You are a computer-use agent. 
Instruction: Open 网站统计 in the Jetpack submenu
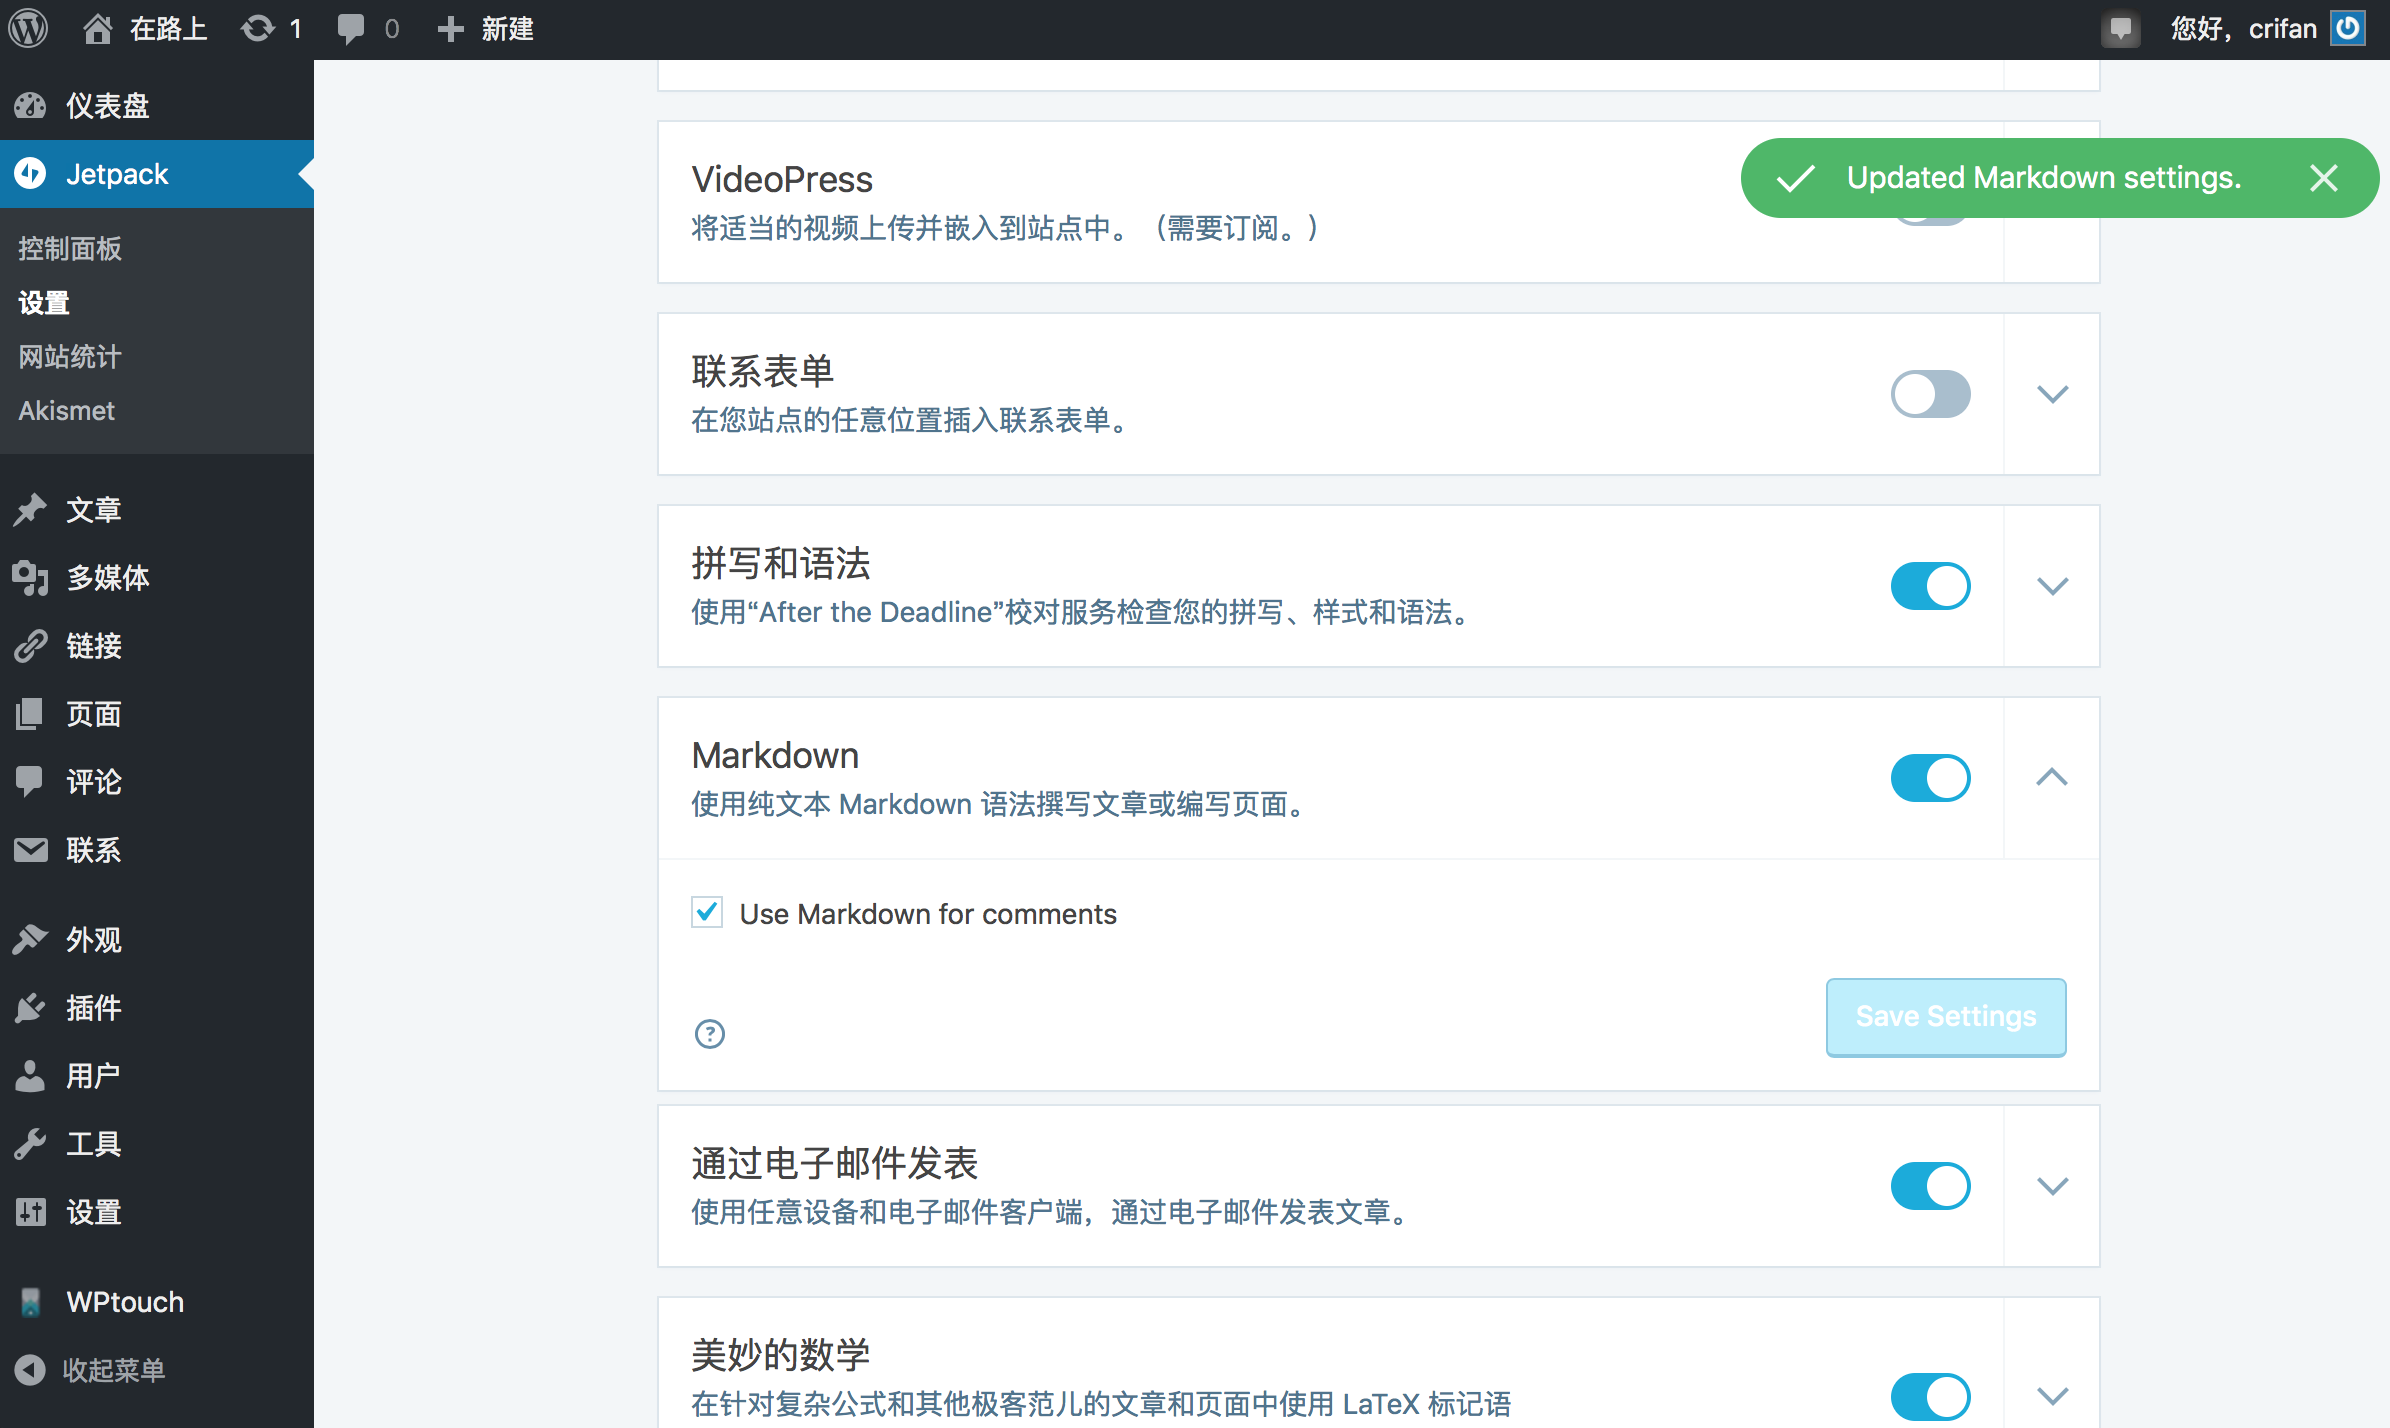(69, 356)
